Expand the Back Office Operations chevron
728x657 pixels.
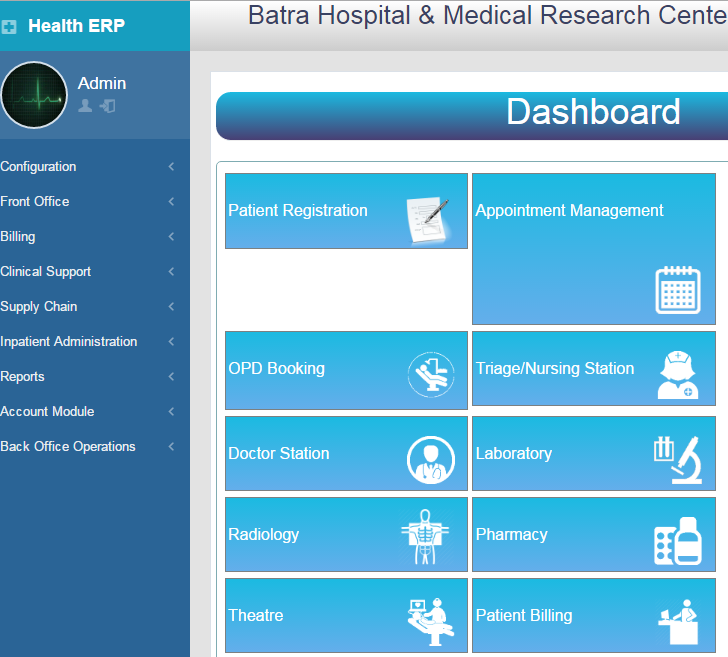171,447
